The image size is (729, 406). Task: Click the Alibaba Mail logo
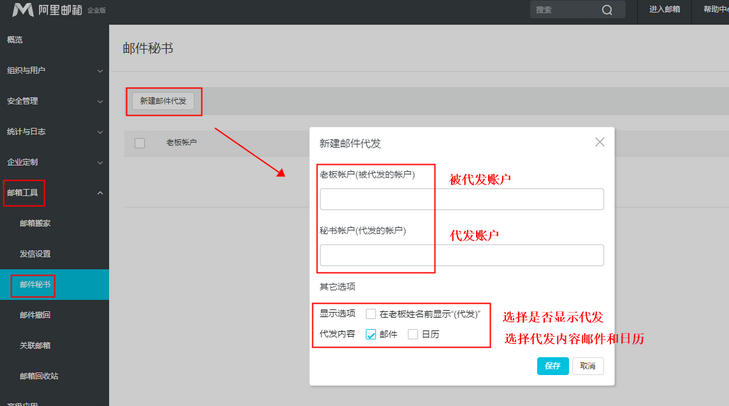click(x=47, y=9)
